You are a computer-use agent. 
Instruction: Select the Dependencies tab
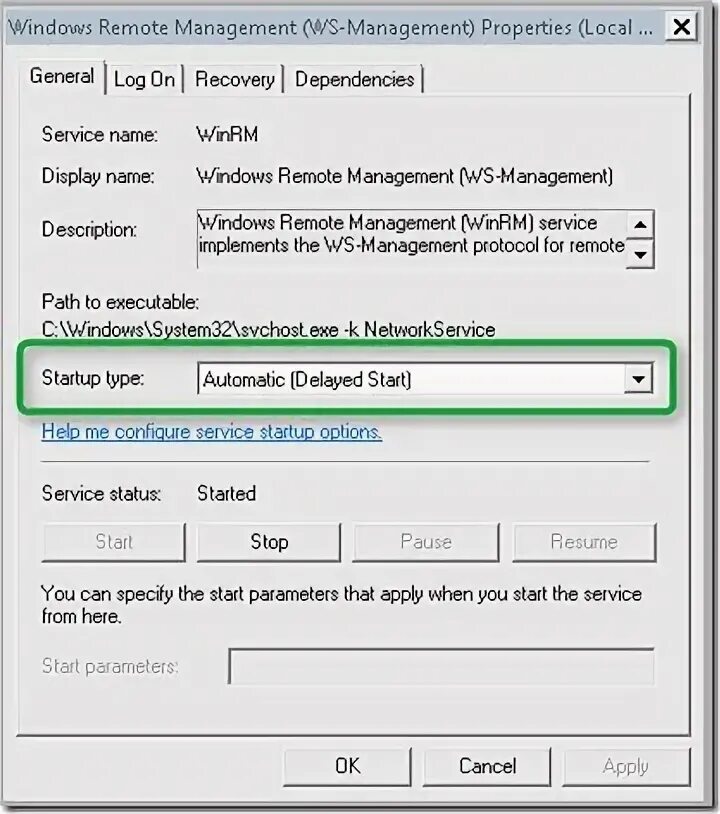click(355, 79)
